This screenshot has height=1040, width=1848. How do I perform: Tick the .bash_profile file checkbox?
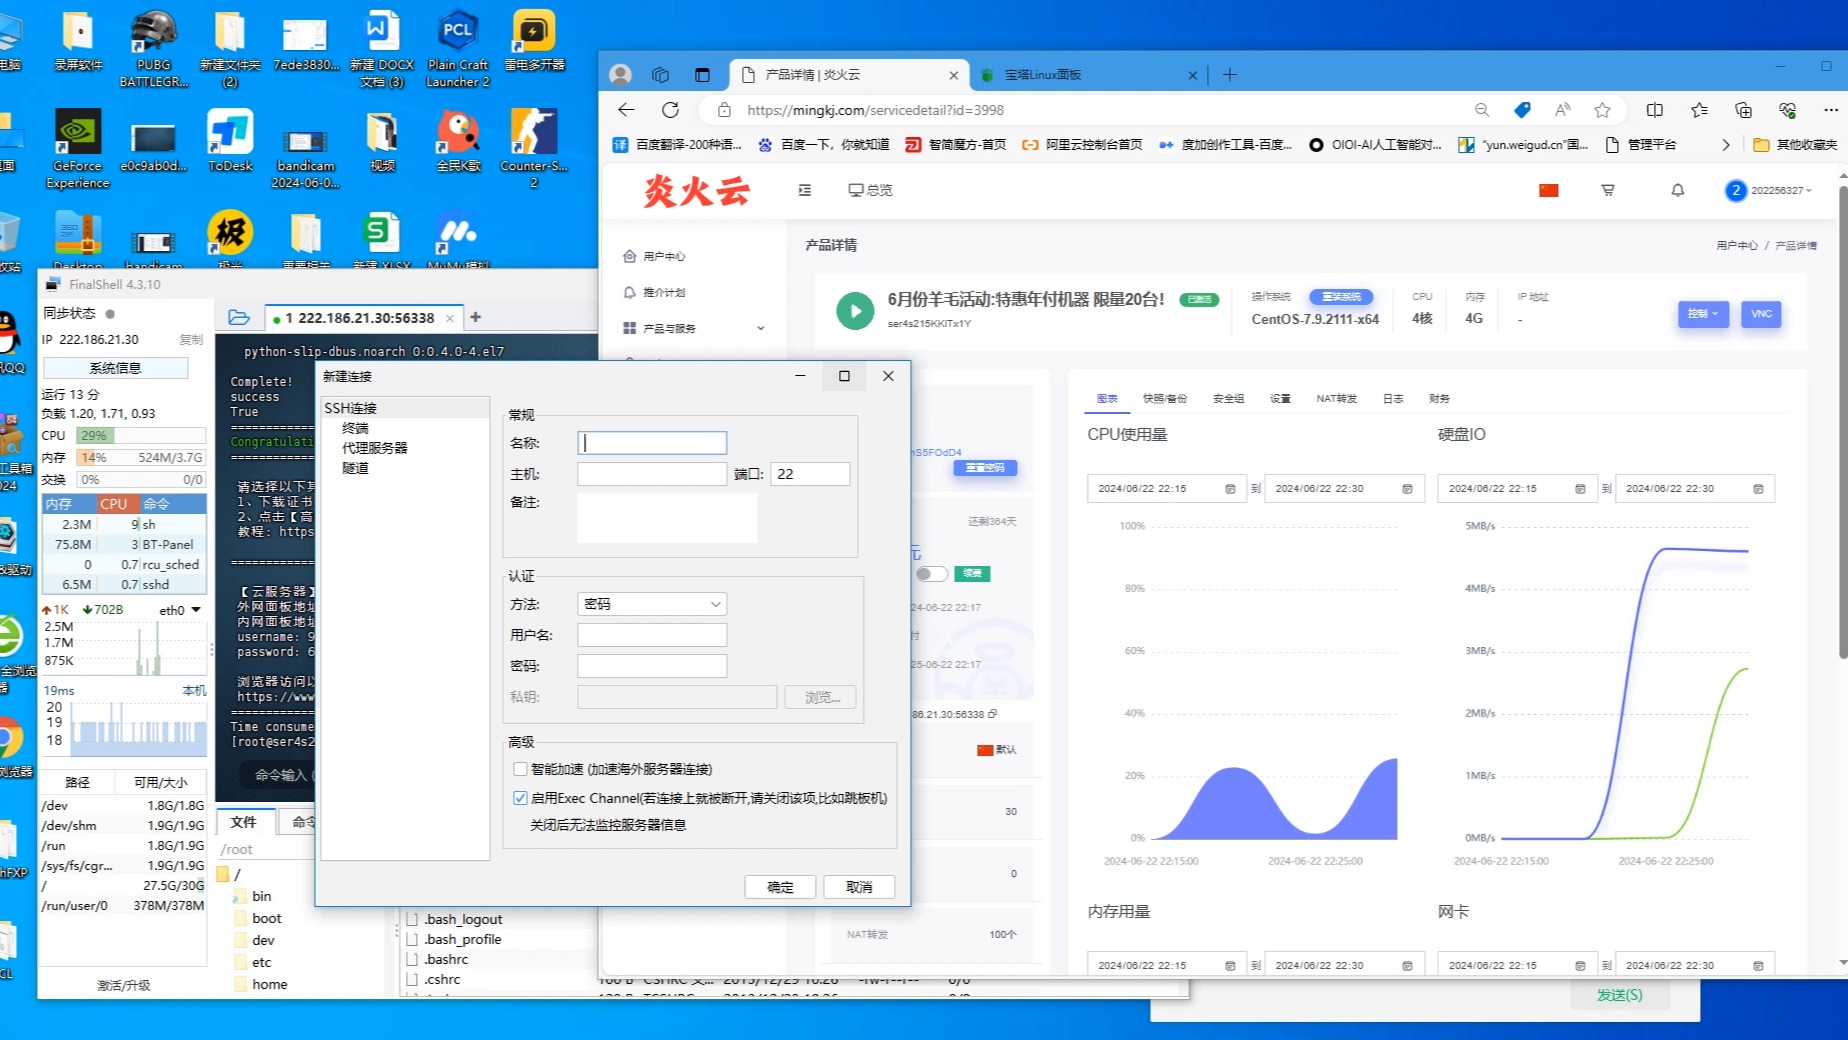pyautogui.click(x=412, y=939)
